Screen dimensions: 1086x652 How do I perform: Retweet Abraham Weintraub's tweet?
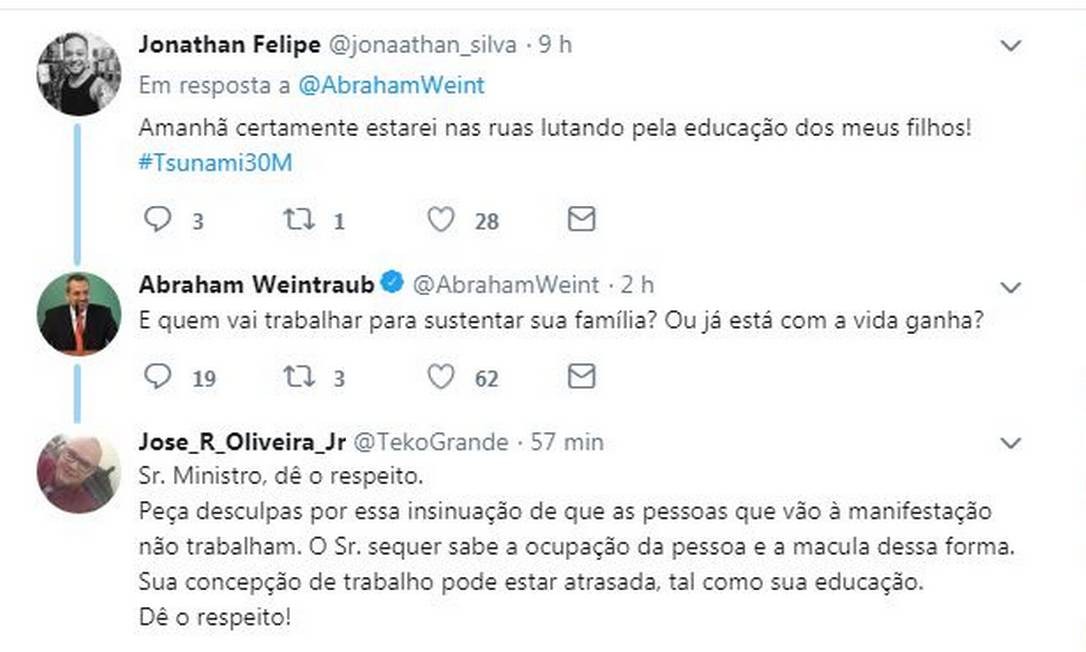click(x=299, y=376)
